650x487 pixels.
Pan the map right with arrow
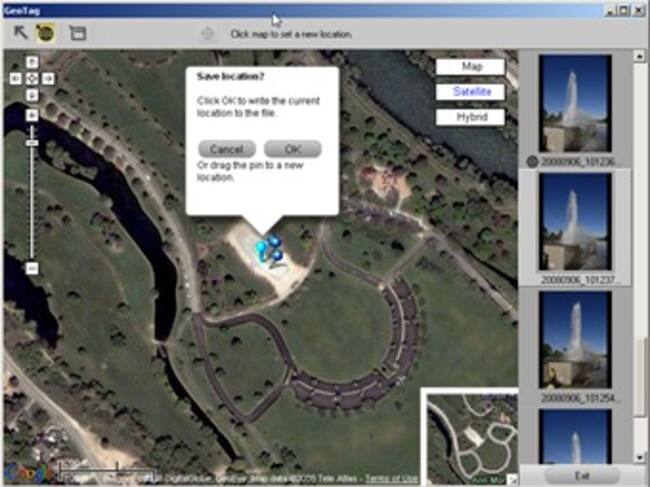47,78
